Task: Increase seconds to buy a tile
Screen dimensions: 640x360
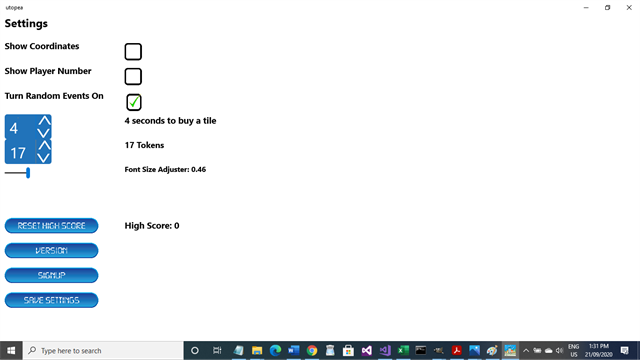Action: click(x=44, y=121)
